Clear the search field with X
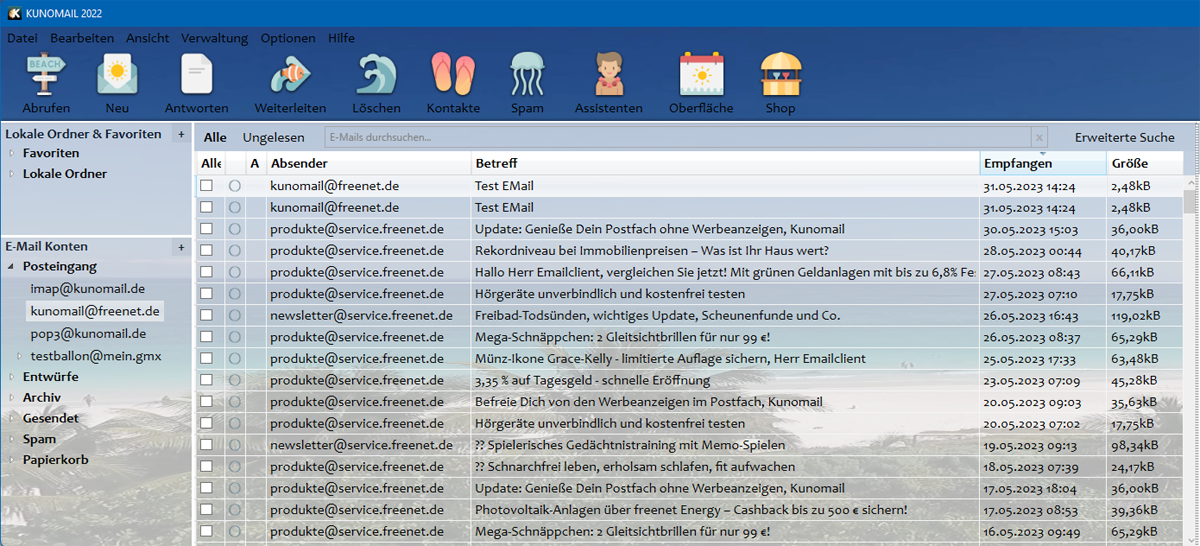Image resolution: width=1200 pixels, height=546 pixels. [1040, 137]
